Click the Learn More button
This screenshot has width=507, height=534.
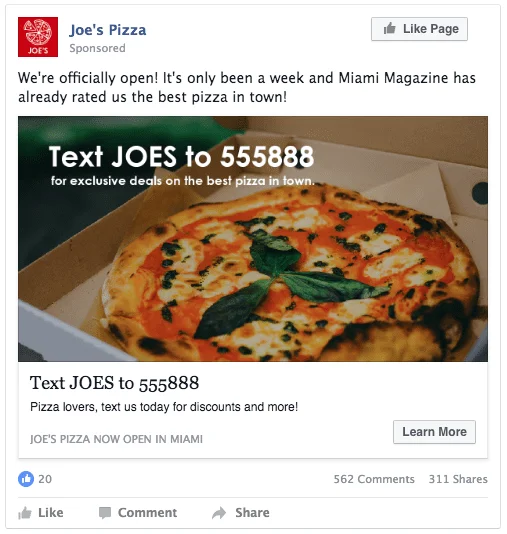434,432
